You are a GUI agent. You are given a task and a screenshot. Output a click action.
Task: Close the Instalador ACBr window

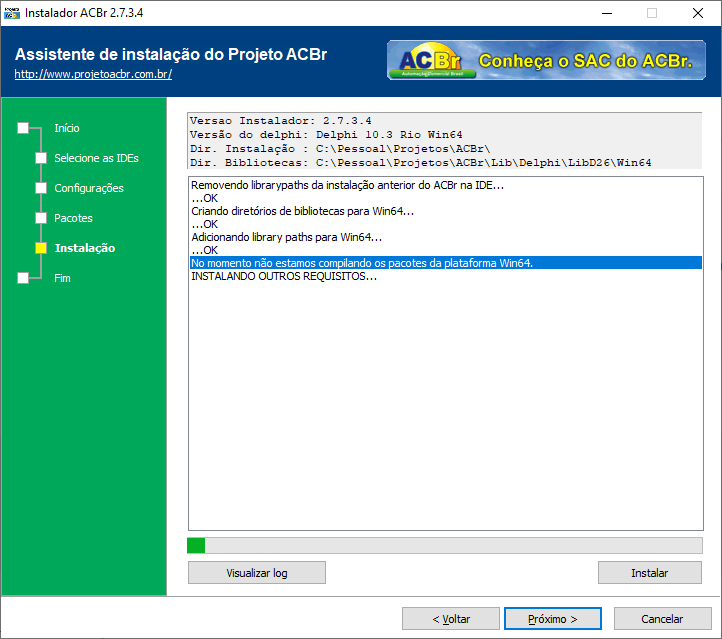pyautogui.click(x=698, y=13)
